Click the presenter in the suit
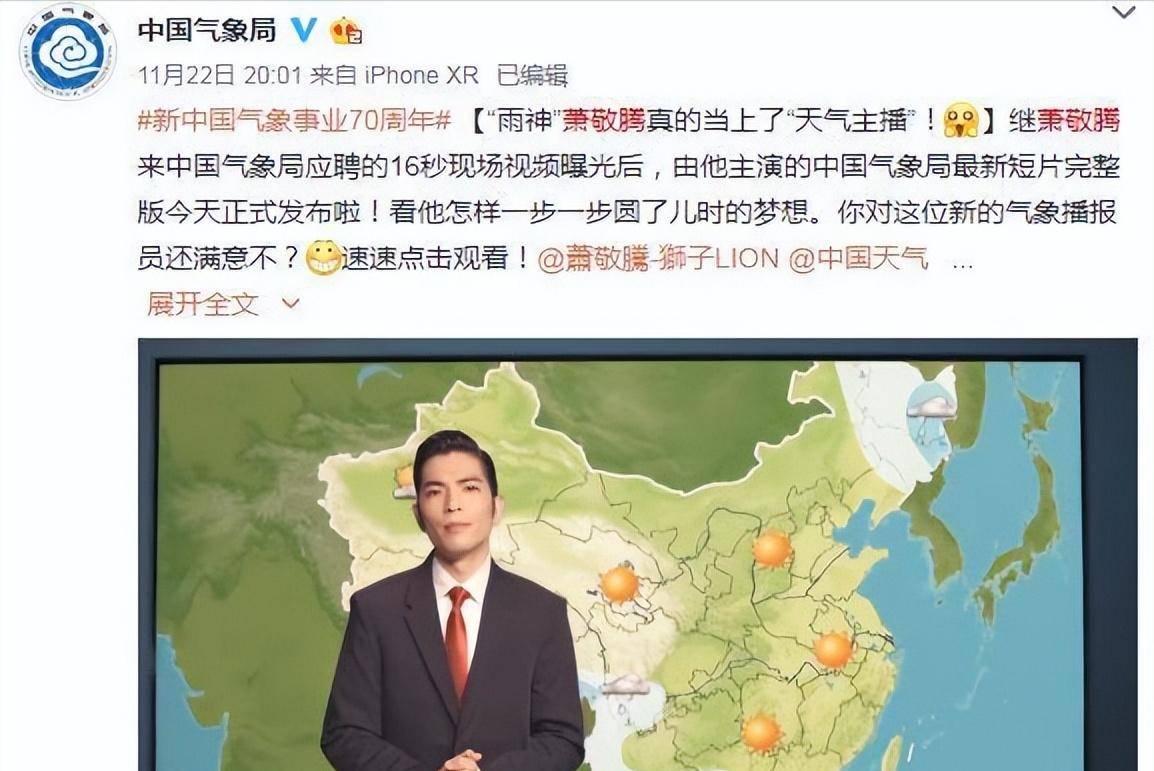1154x771 pixels. pyautogui.click(x=452, y=602)
